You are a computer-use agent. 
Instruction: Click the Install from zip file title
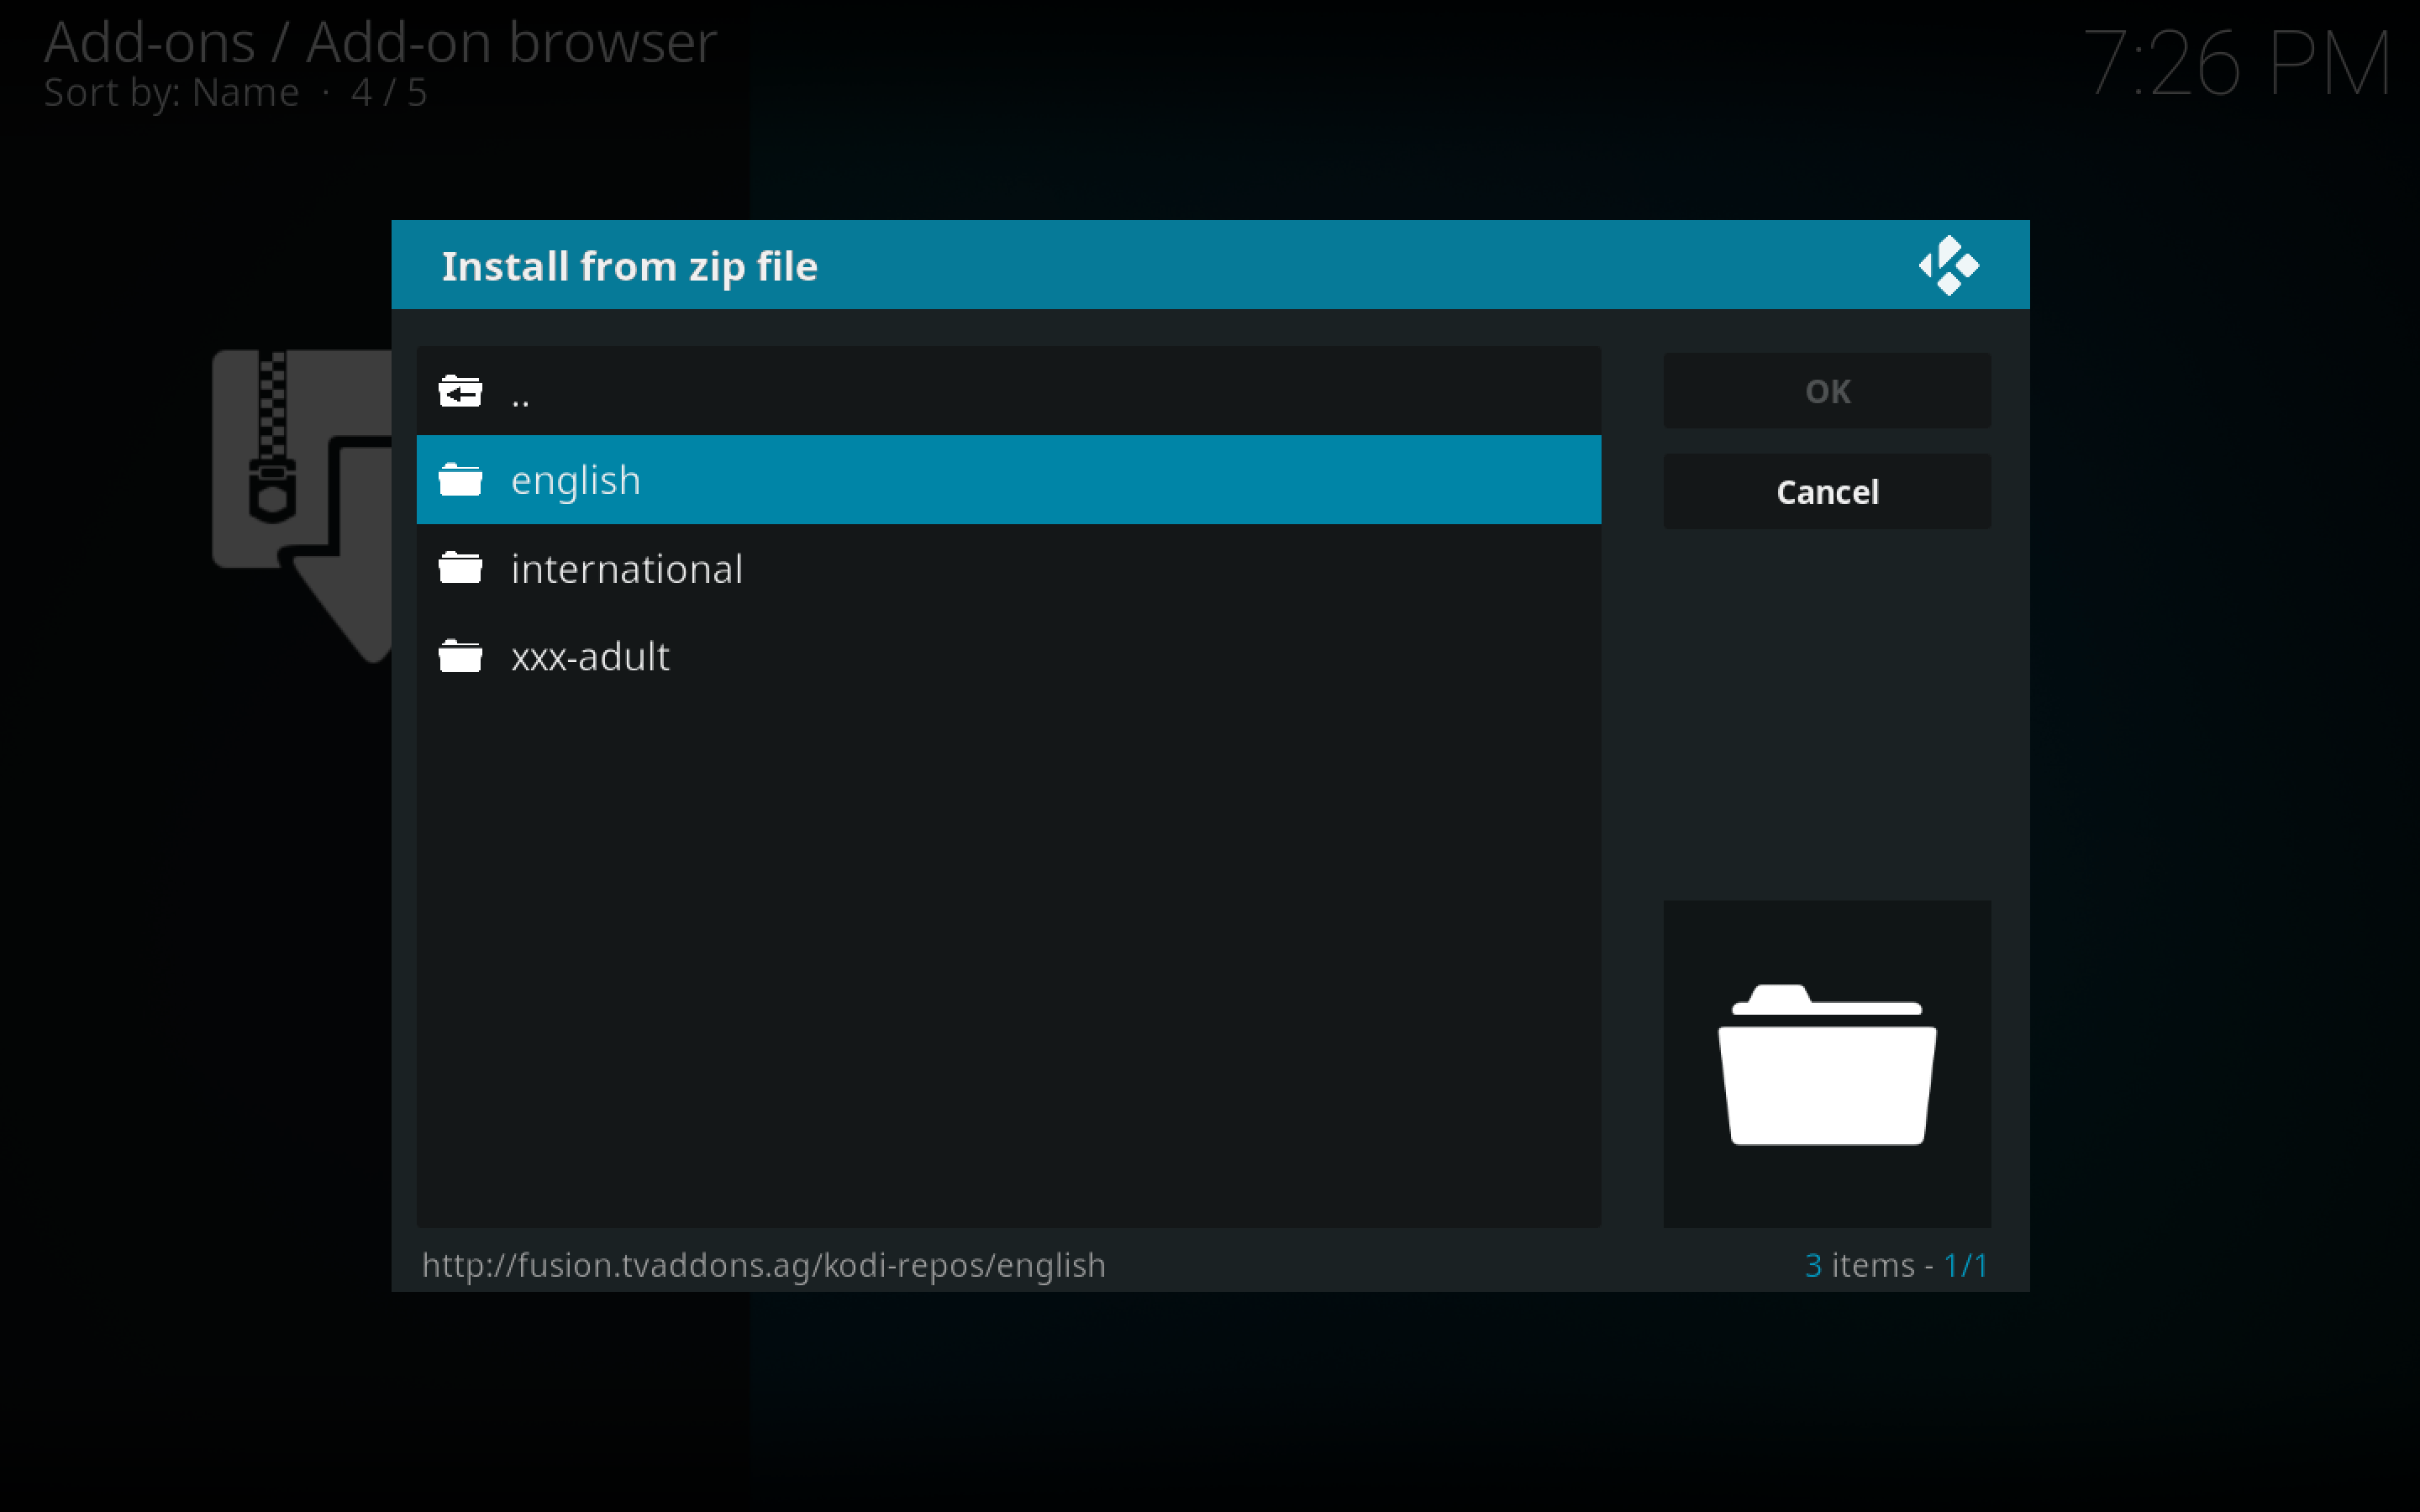tap(629, 266)
